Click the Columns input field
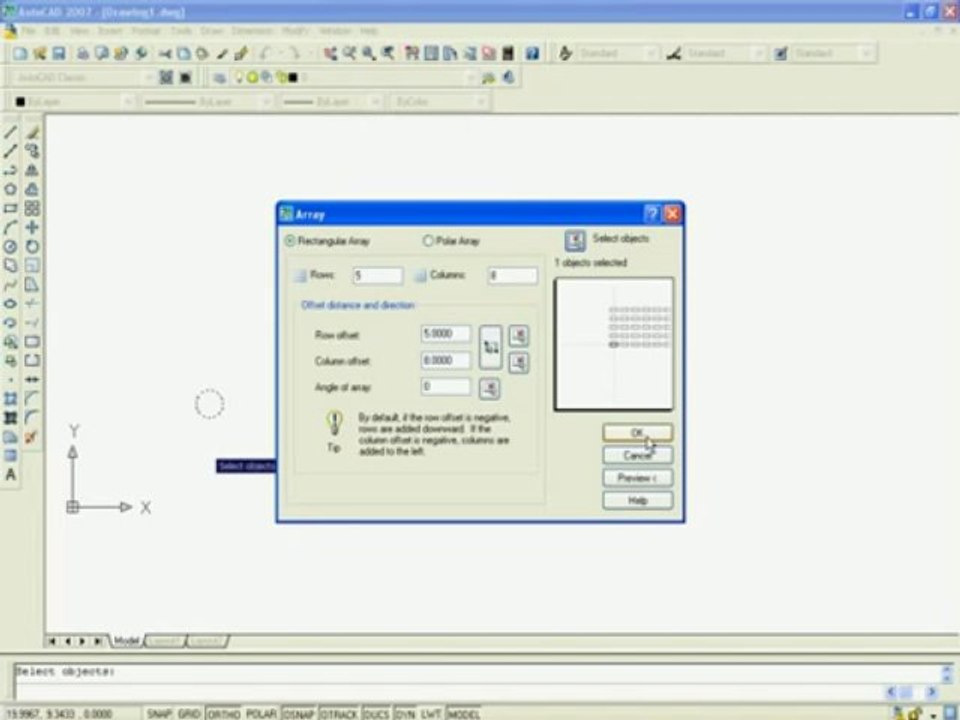960x720 pixels. click(x=512, y=276)
